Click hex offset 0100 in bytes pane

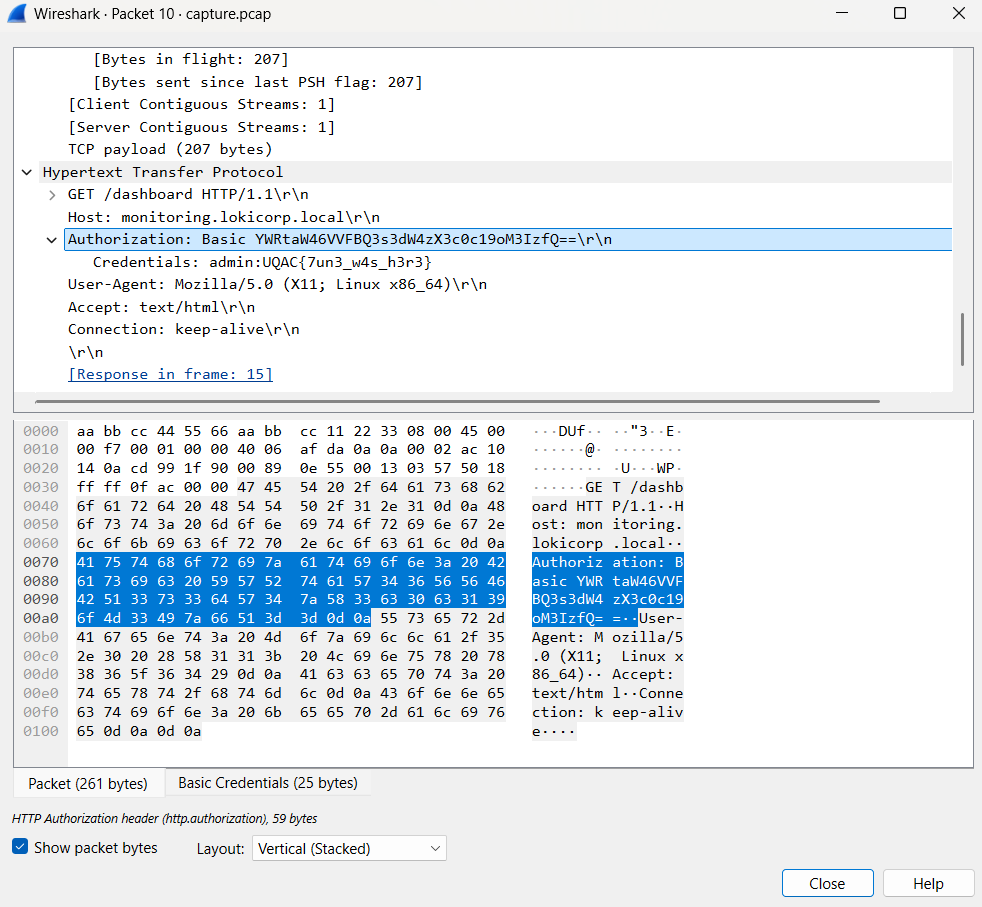pyautogui.click(x=41, y=731)
